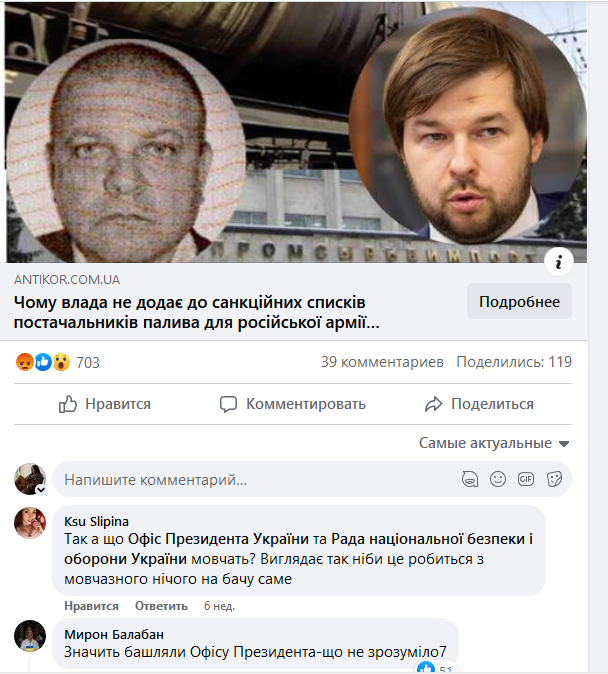Expand the Самые актуальные comment sorting dropdown
This screenshot has width=608, height=674.
[x=494, y=443]
